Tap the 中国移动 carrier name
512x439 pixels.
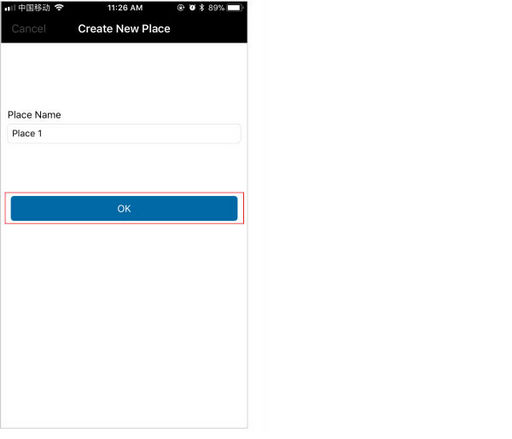click(34, 8)
